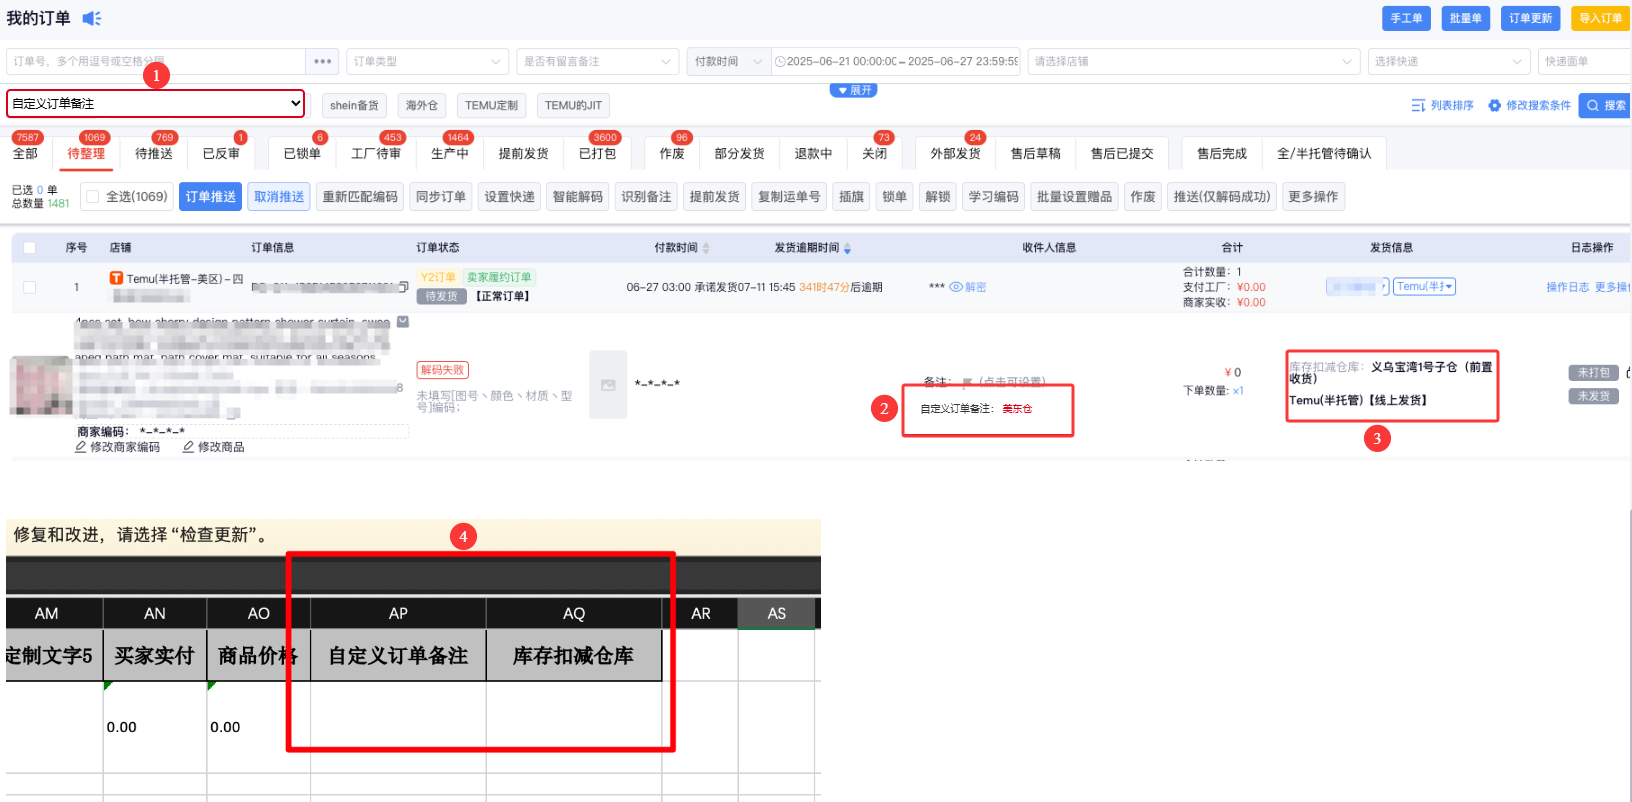Open 修改搜索条件 gear settings
This screenshot has height=802, width=1632.
click(1495, 105)
